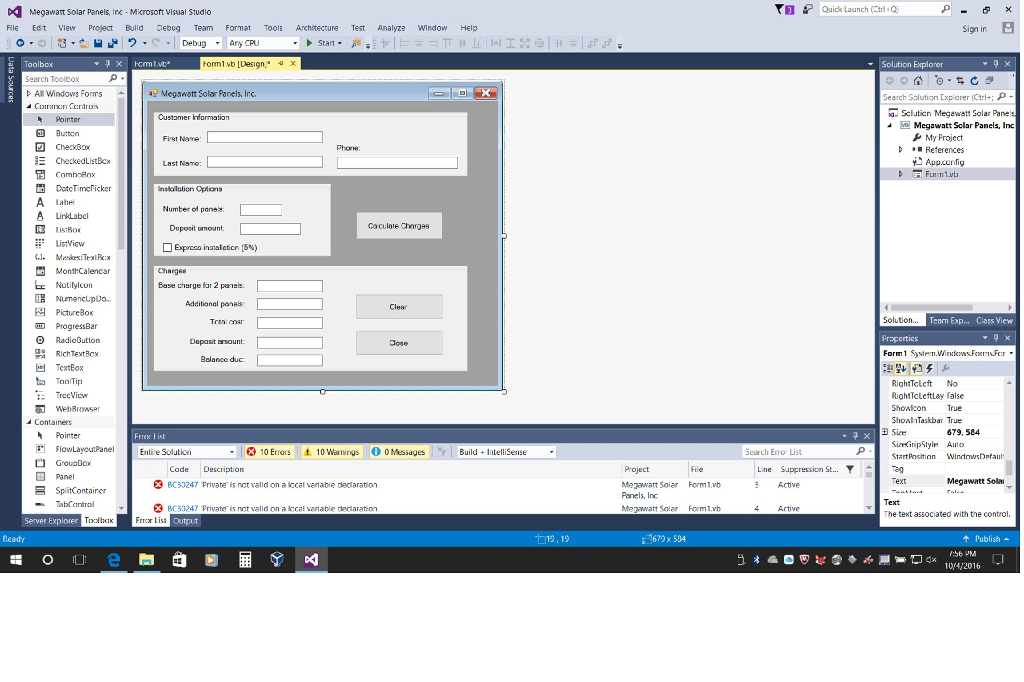Click the Refresh icon in Solution Explorer
The image size is (1024, 682).
(974, 80)
